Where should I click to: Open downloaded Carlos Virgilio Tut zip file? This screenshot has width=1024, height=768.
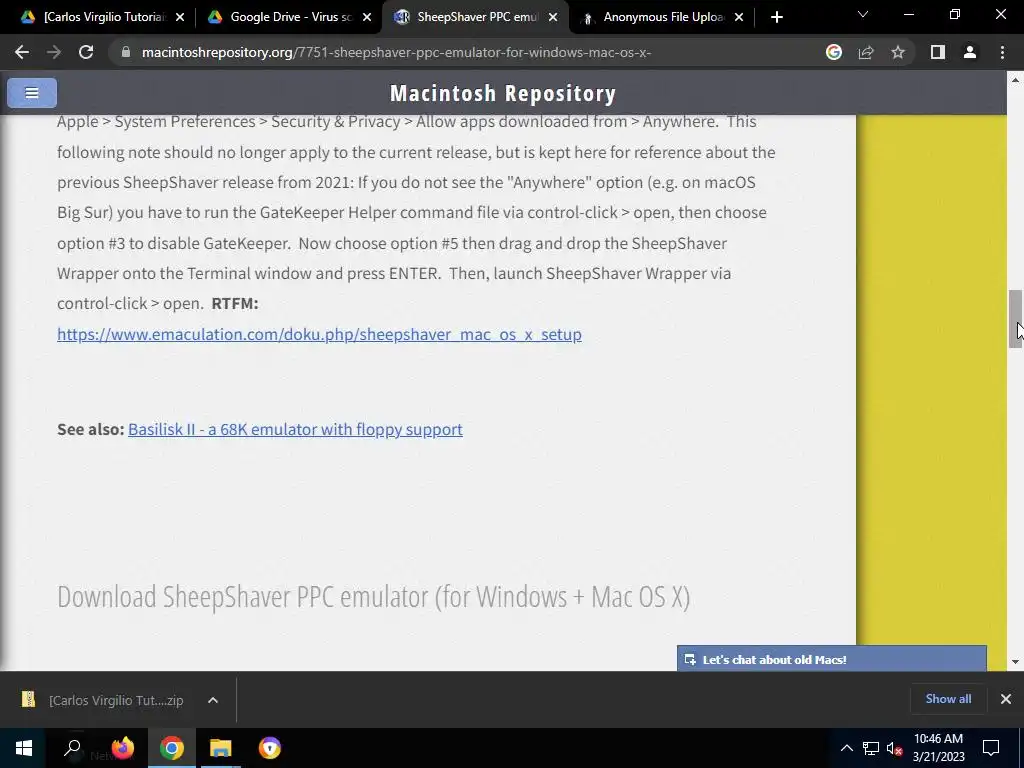[103, 700]
